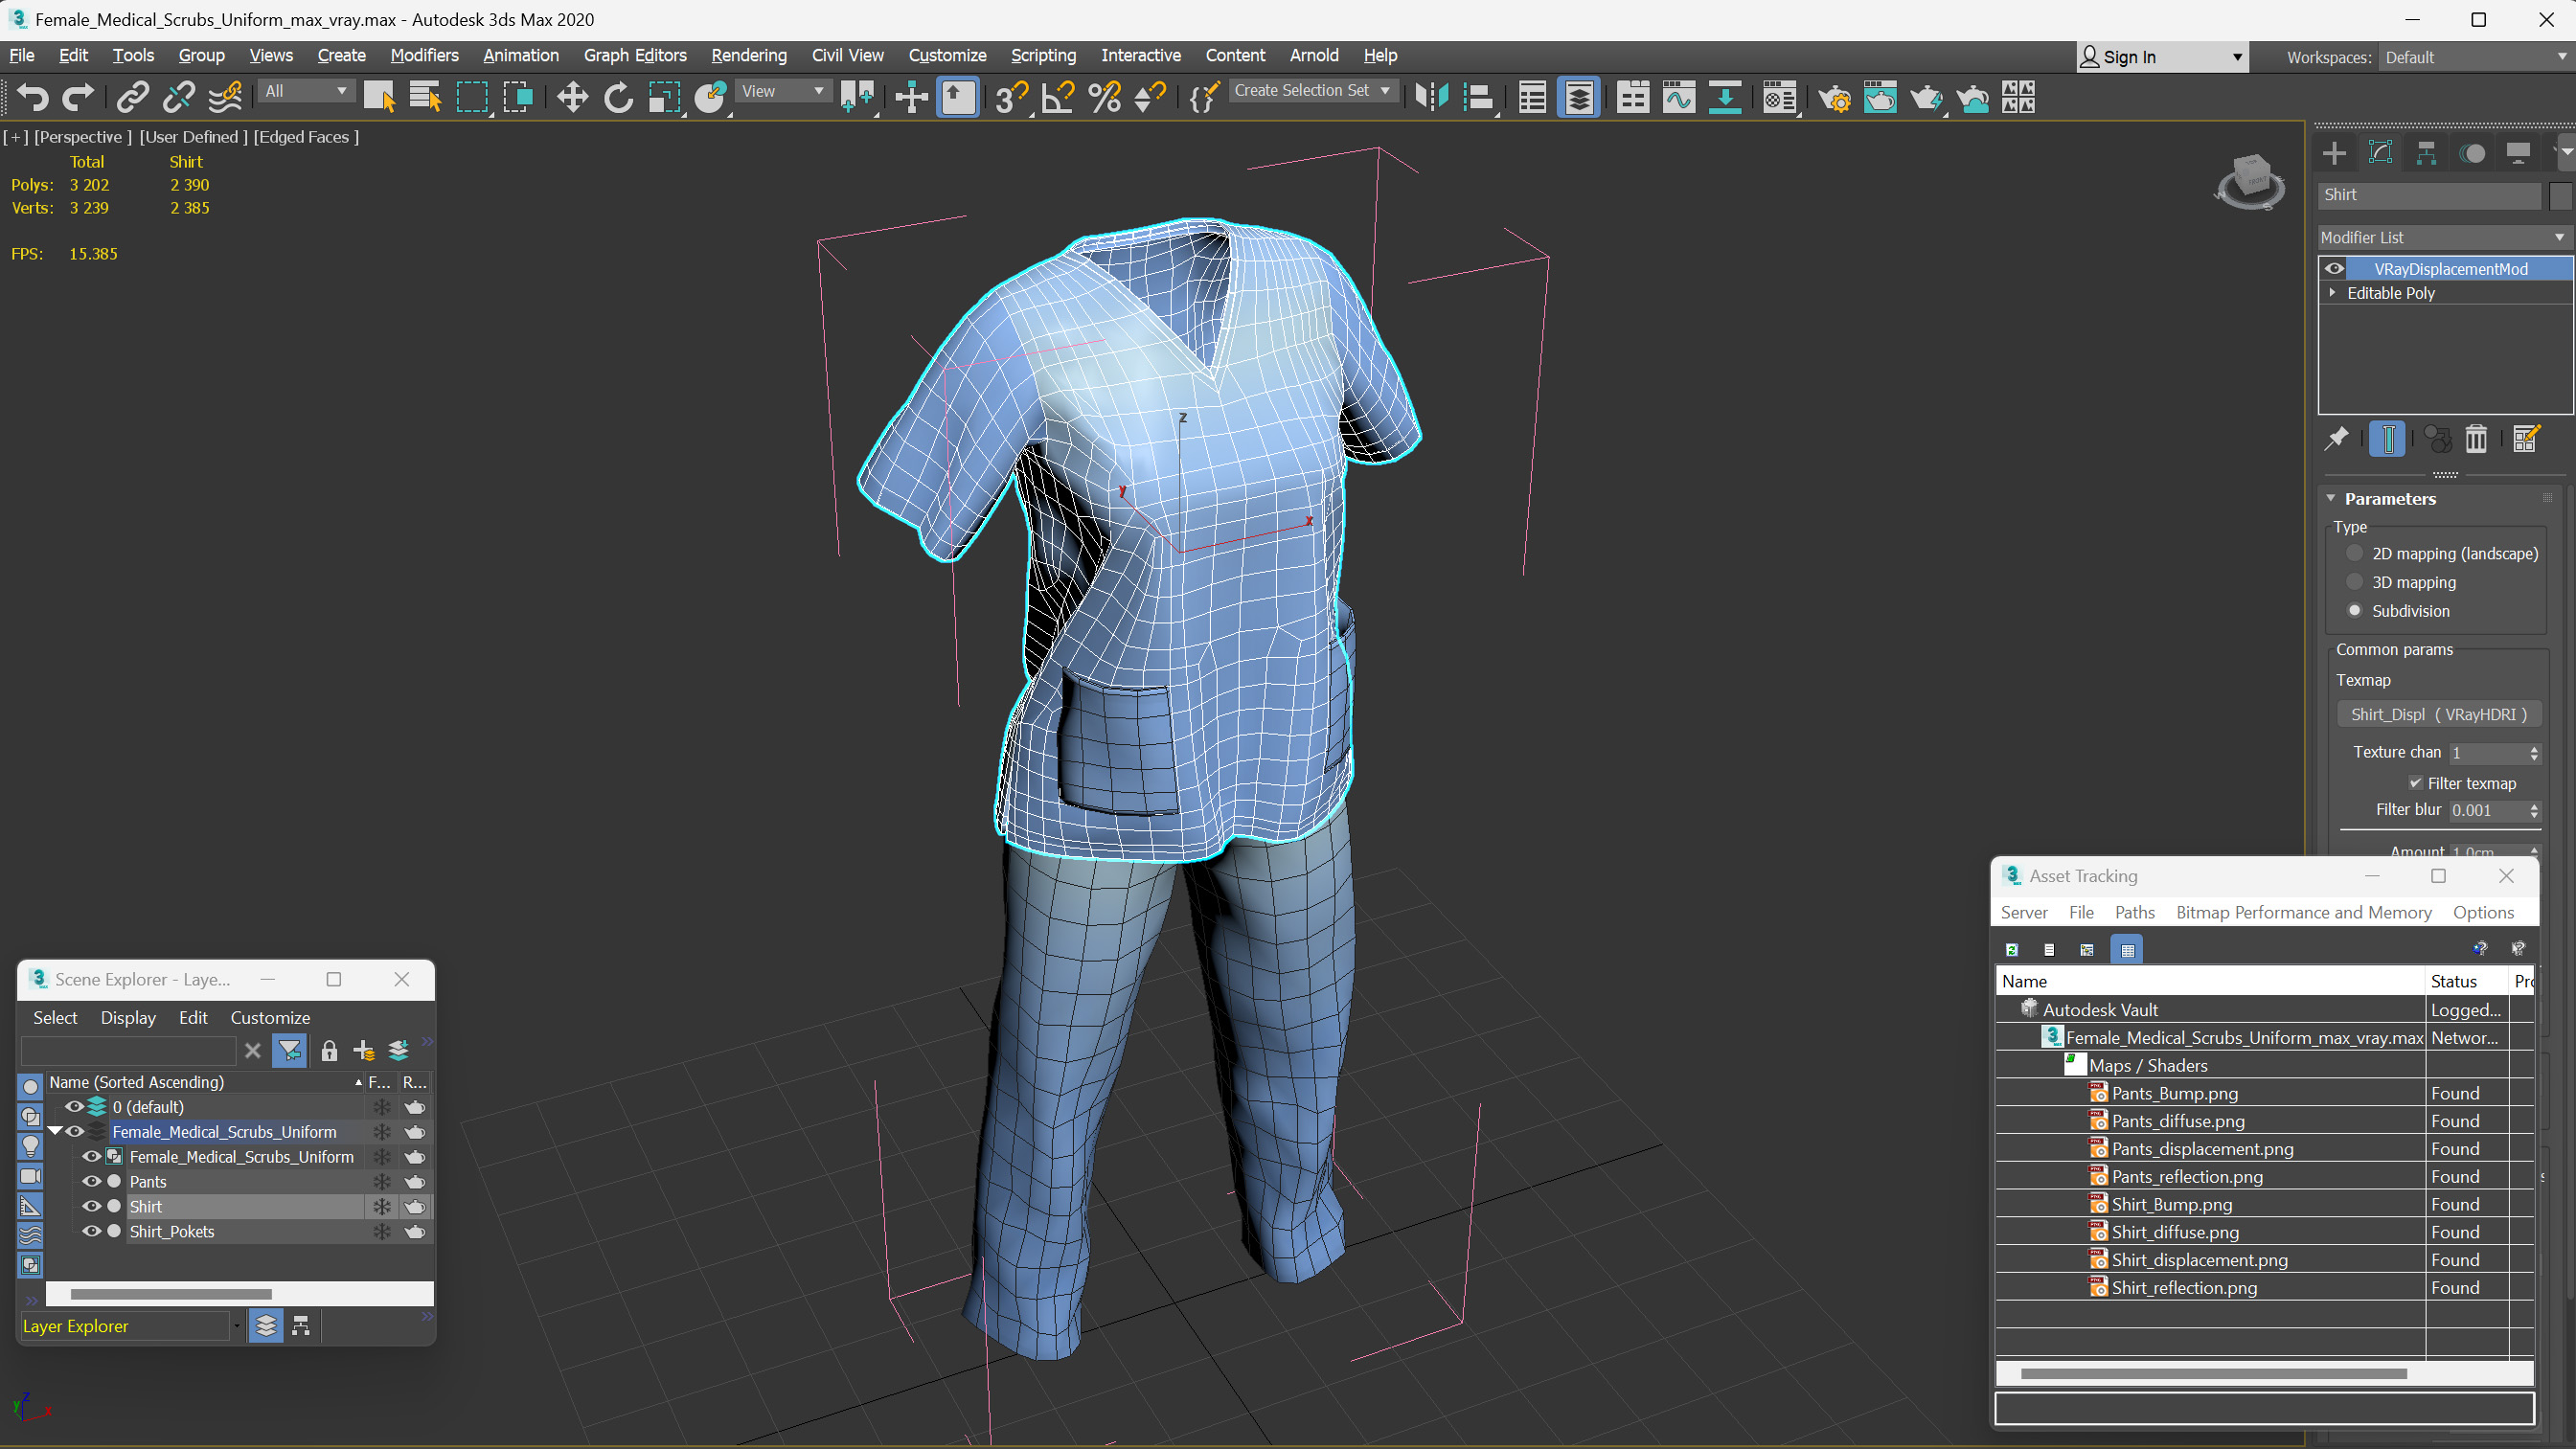Activate the Select and Scale tool
The image size is (2576, 1449).
point(664,97)
